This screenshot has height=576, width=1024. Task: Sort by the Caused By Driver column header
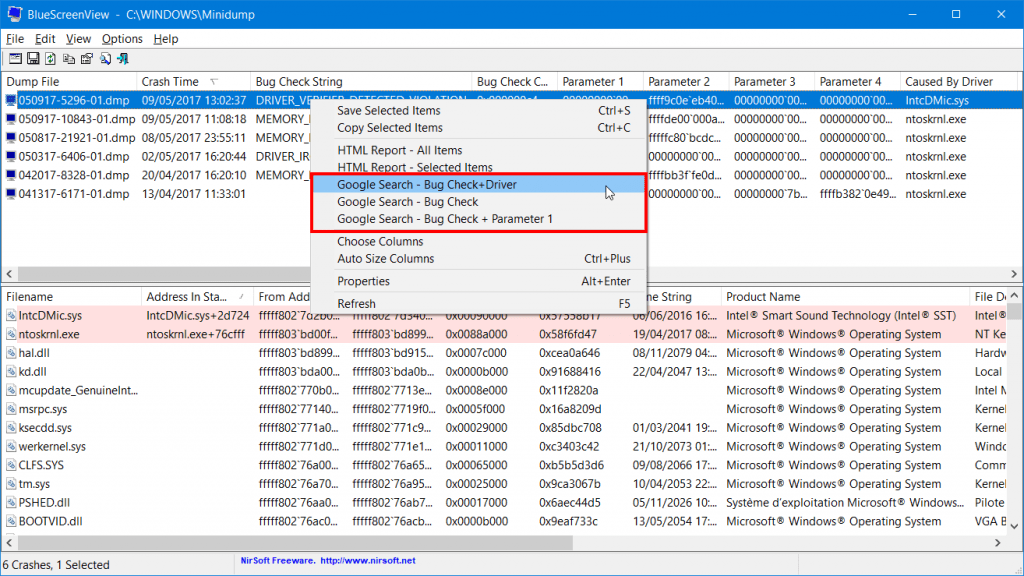click(x=958, y=82)
